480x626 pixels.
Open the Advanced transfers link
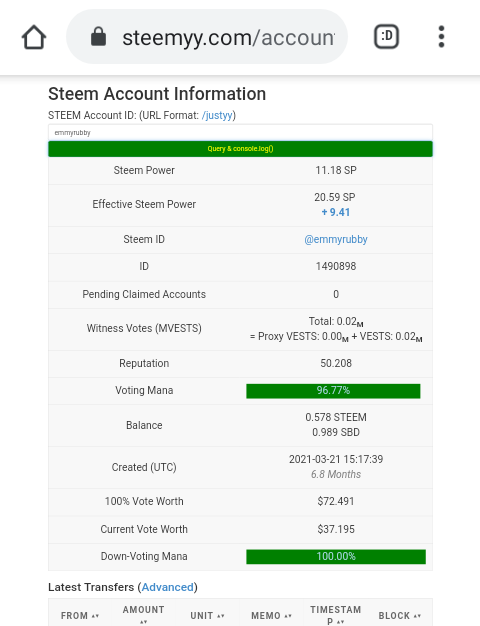(x=167, y=587)
